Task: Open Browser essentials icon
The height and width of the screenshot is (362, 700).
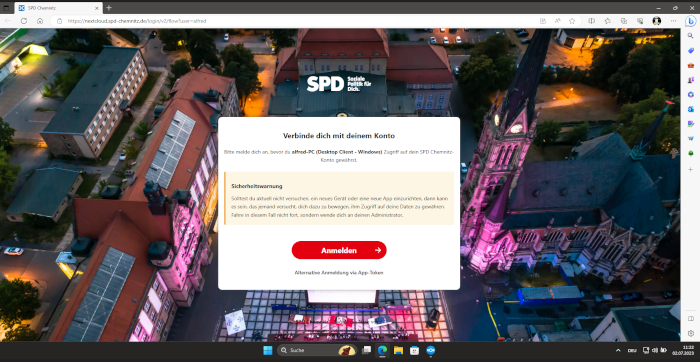Action: click(640, 21)
